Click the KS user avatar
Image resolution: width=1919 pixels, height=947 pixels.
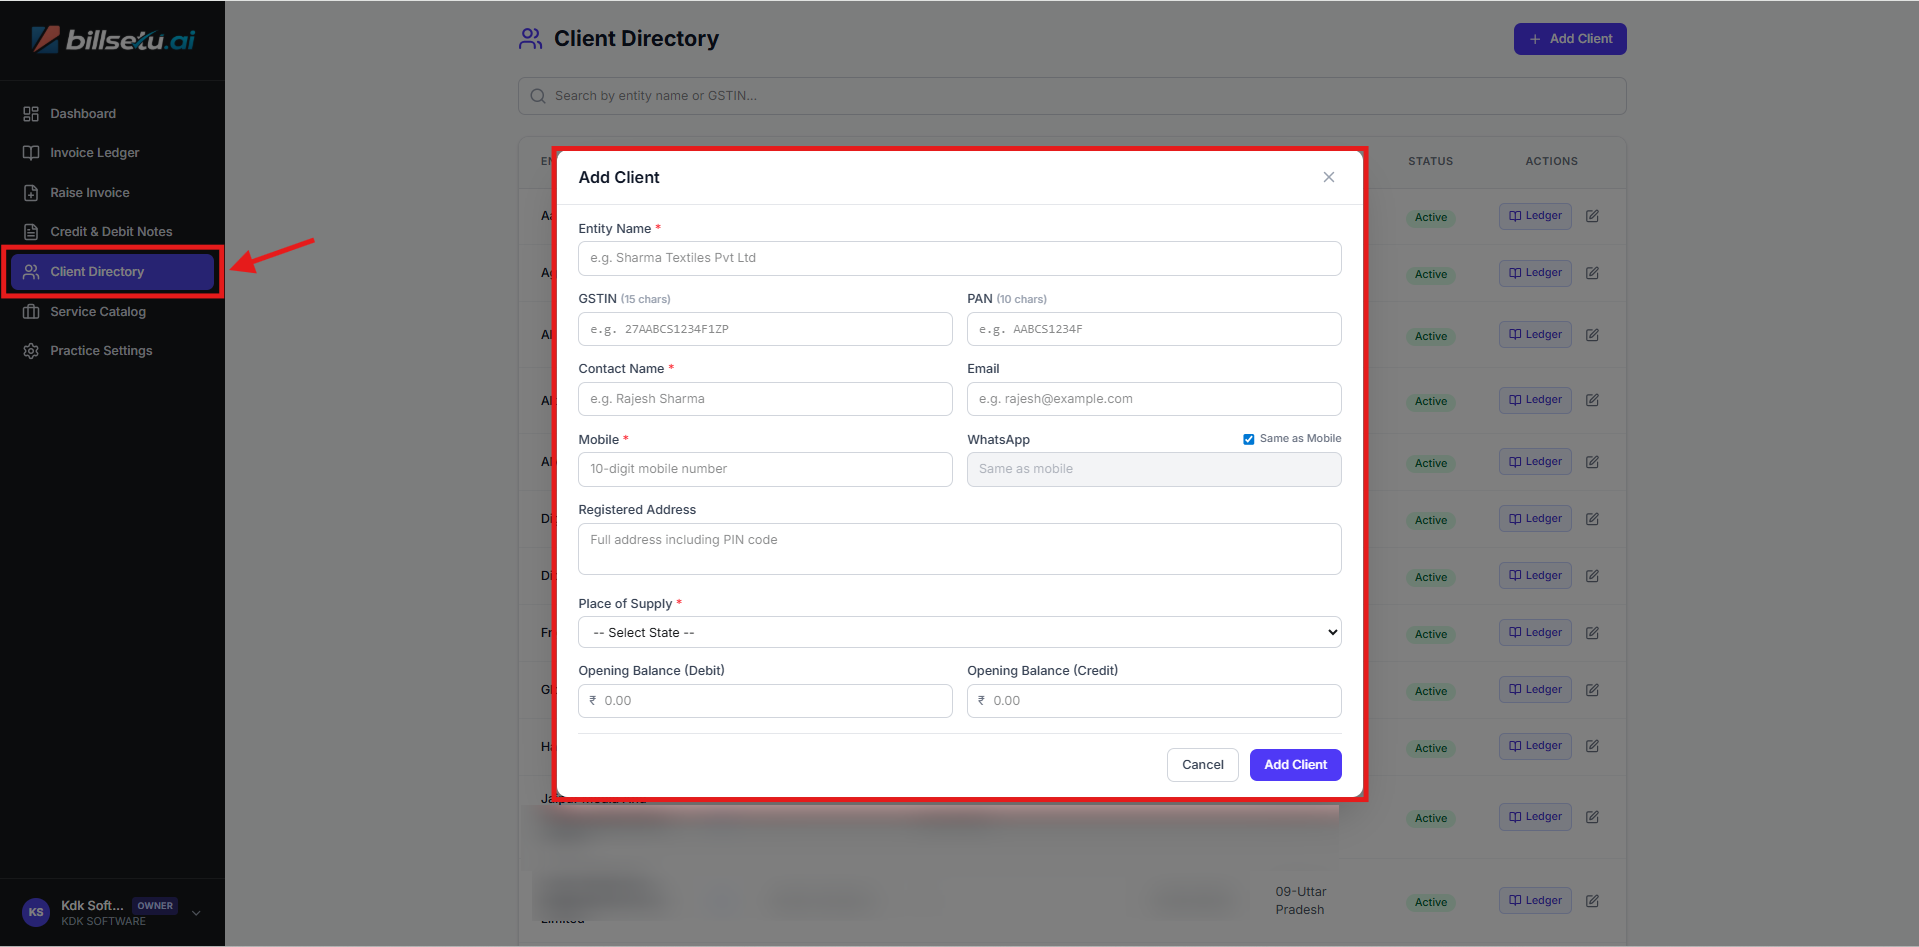36,912
